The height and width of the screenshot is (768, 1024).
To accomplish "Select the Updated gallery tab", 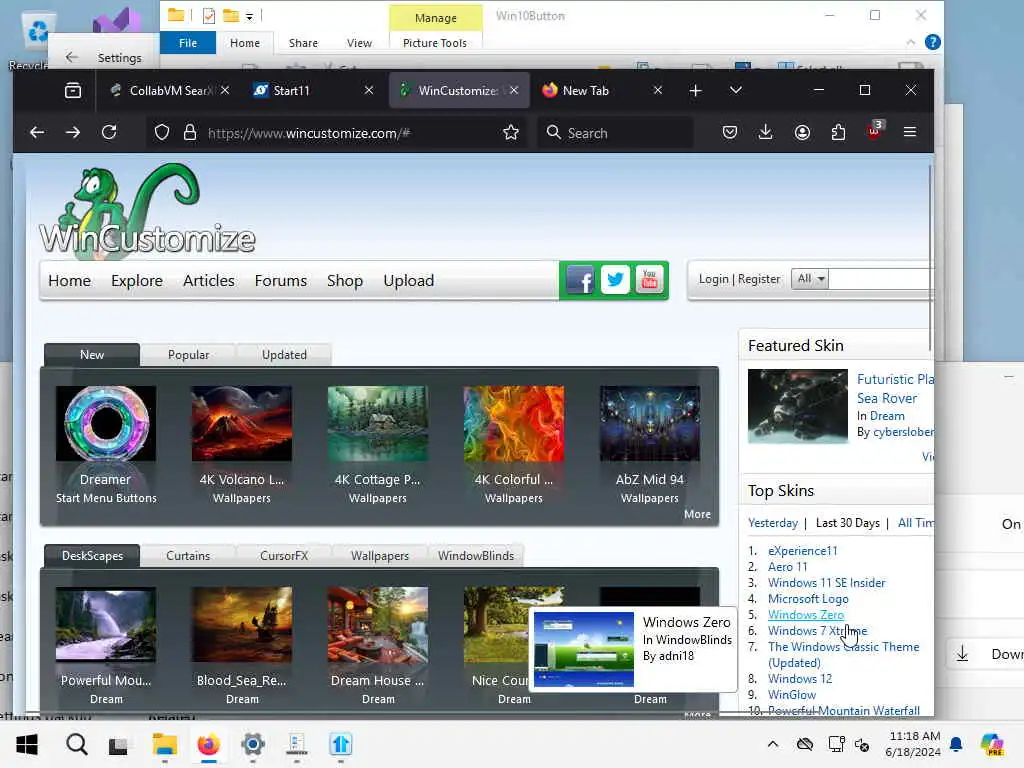I will 284,355.
